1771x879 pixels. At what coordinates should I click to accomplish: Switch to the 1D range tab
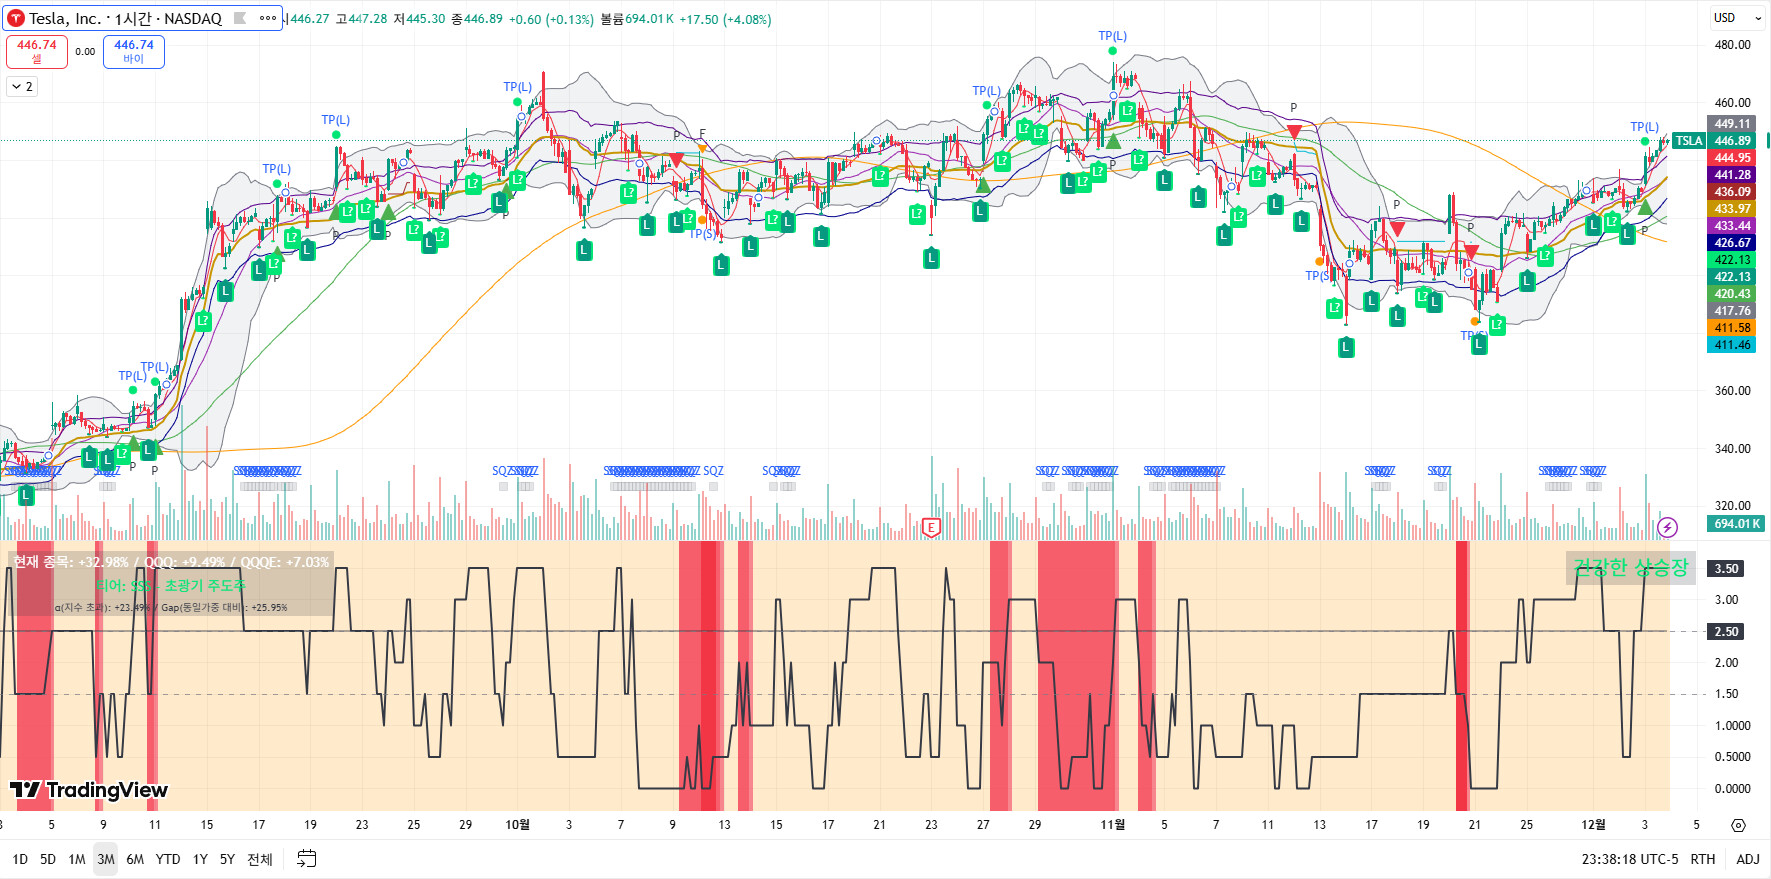[x=20, y=859]
